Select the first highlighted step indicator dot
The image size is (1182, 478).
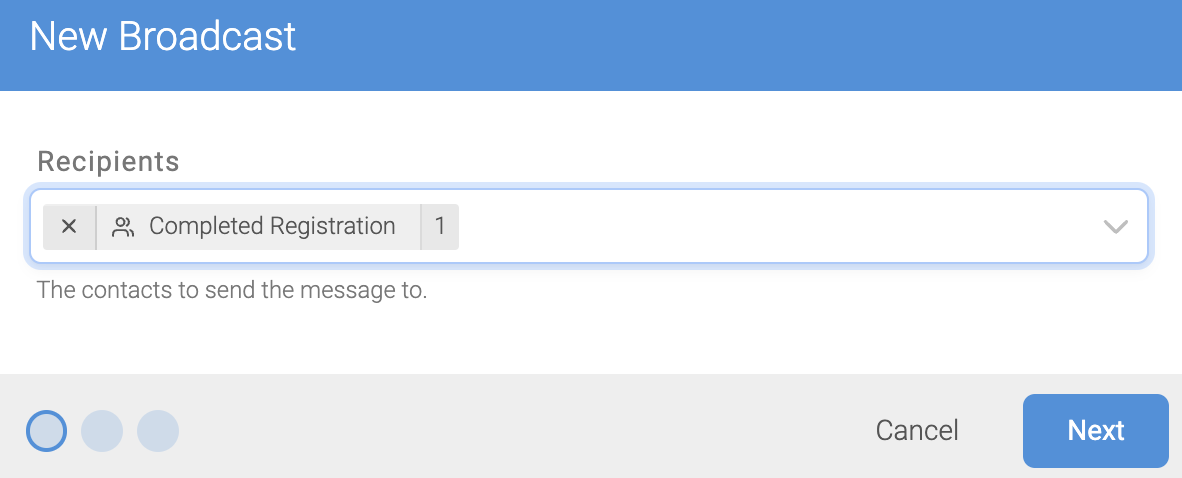click(47, 431)
